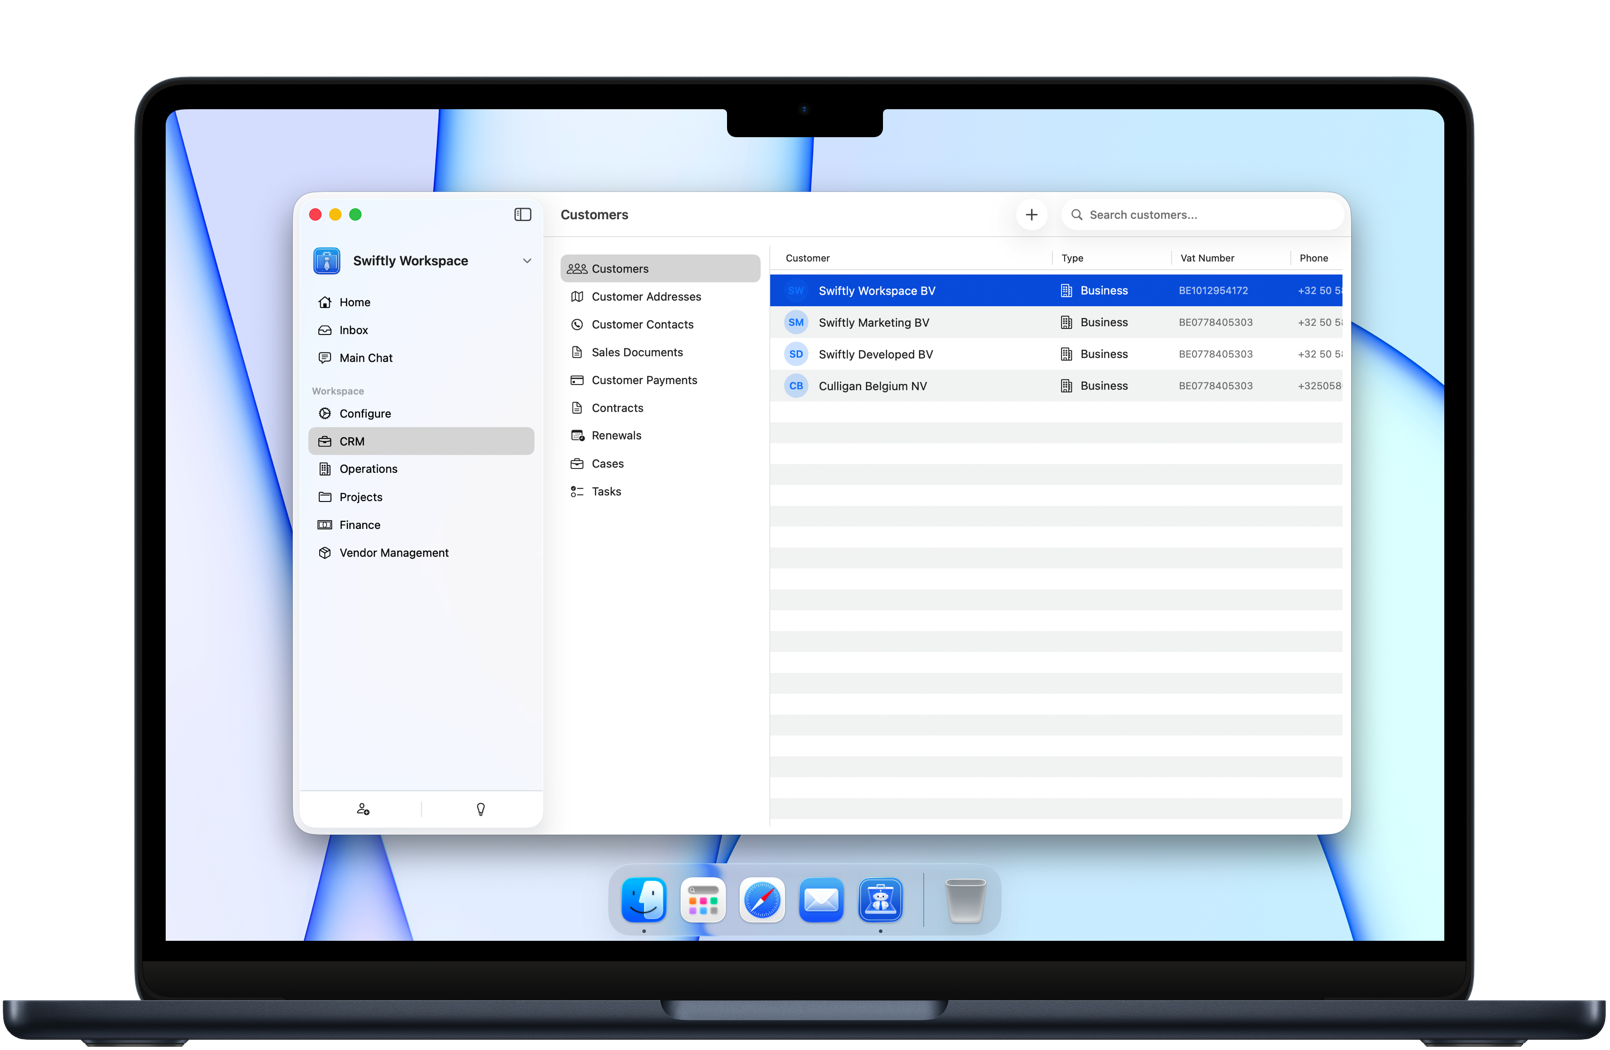1610x1050 pixels.
Task: Open the user settings icon at sidebar bottom
Action: tap(363, 809)
